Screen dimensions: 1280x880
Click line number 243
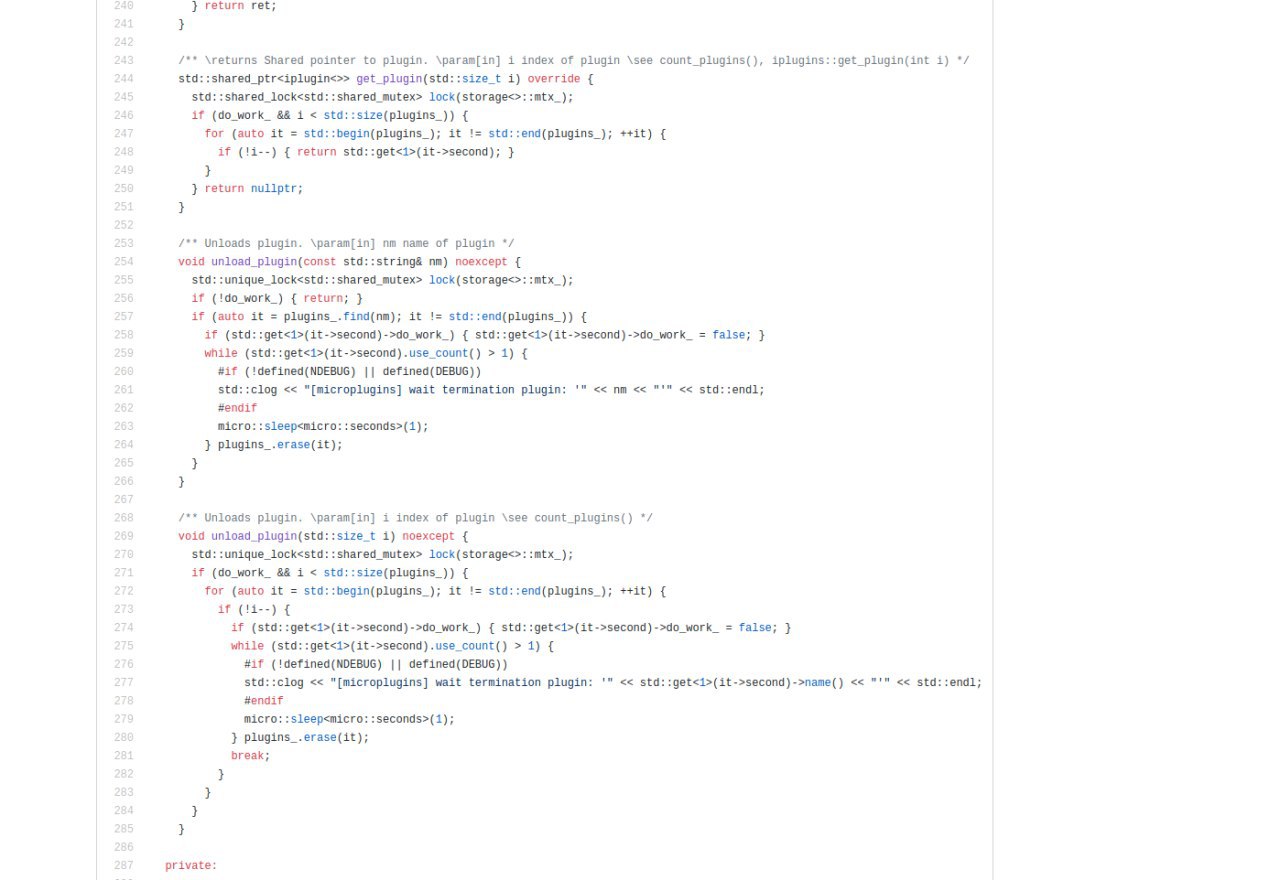pyautogui.click(x=123, y=61)
